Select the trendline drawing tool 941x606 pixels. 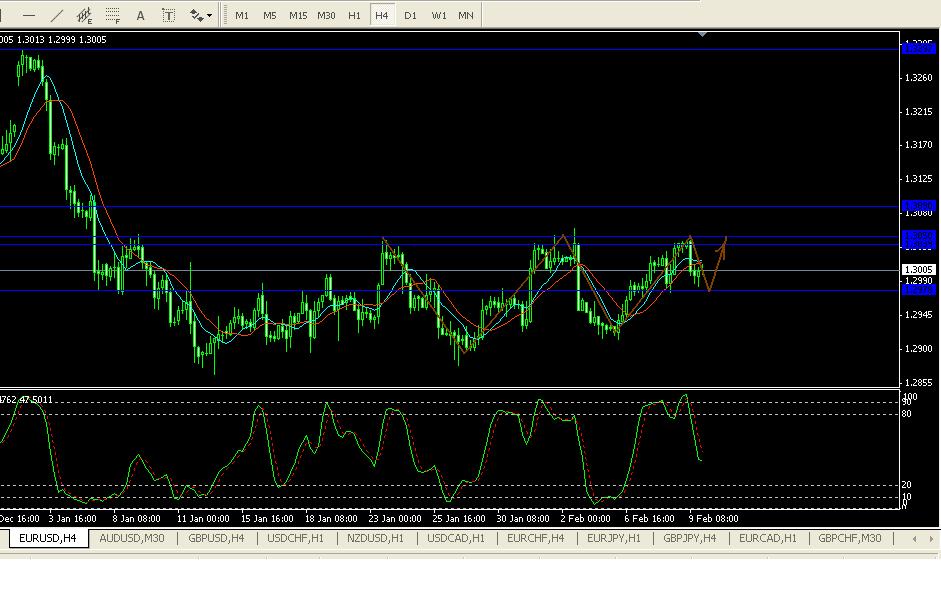[x=57, y=15]
